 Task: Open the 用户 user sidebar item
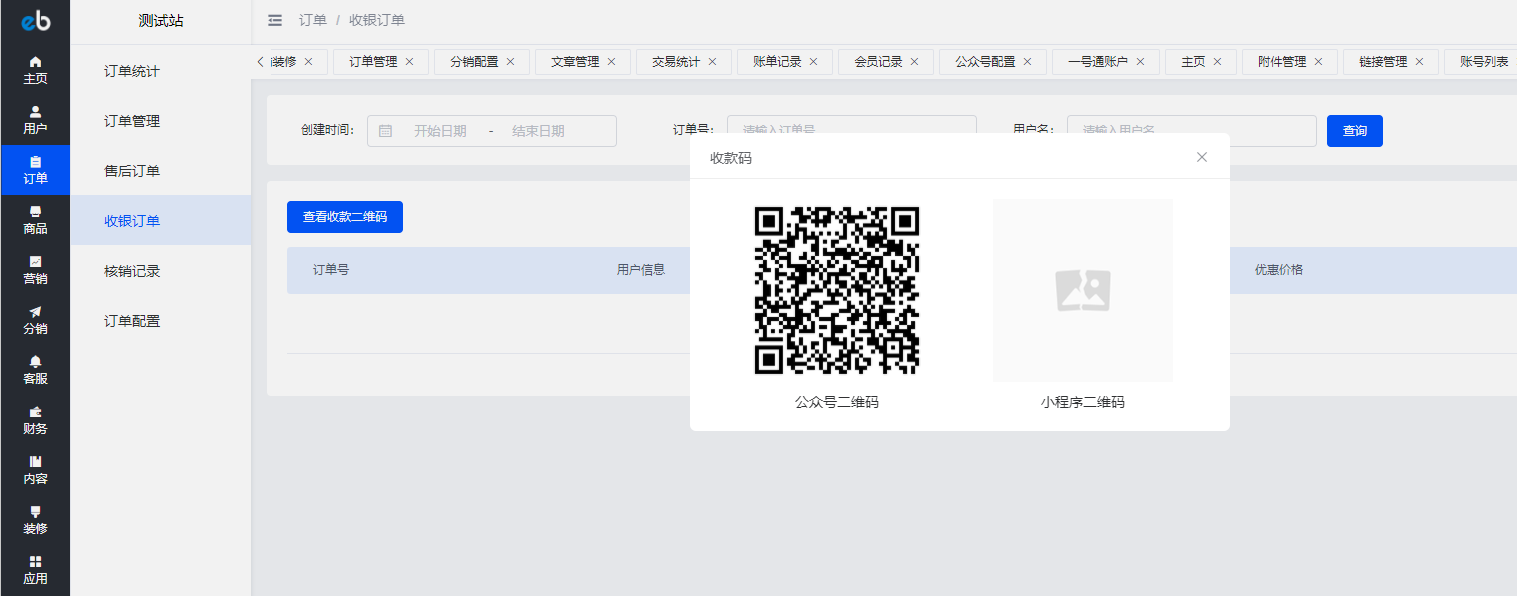[x=35, y=120]
